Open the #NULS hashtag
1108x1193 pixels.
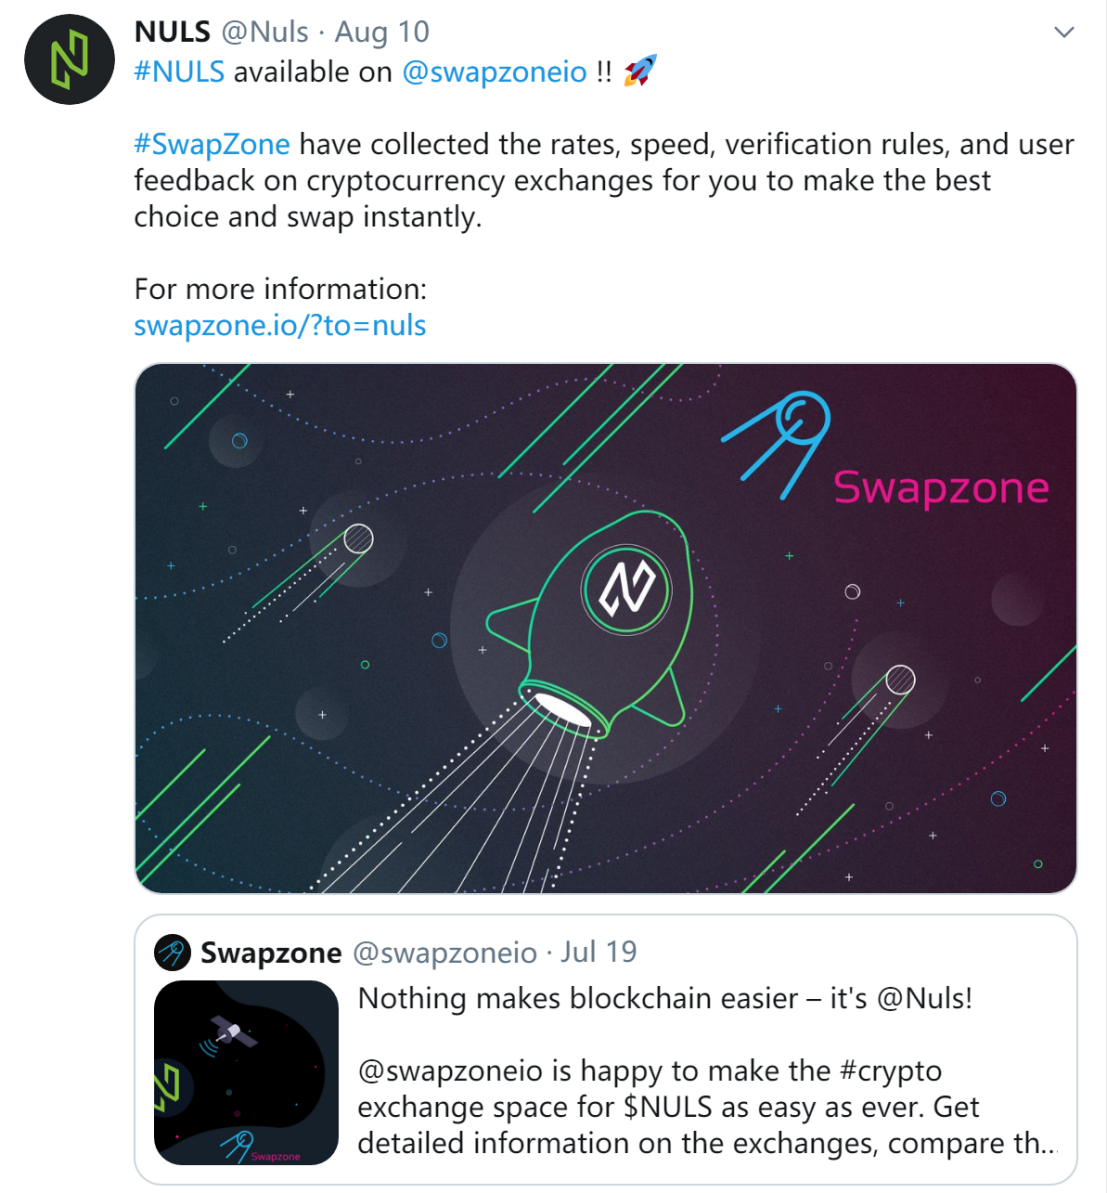(180, 72)
